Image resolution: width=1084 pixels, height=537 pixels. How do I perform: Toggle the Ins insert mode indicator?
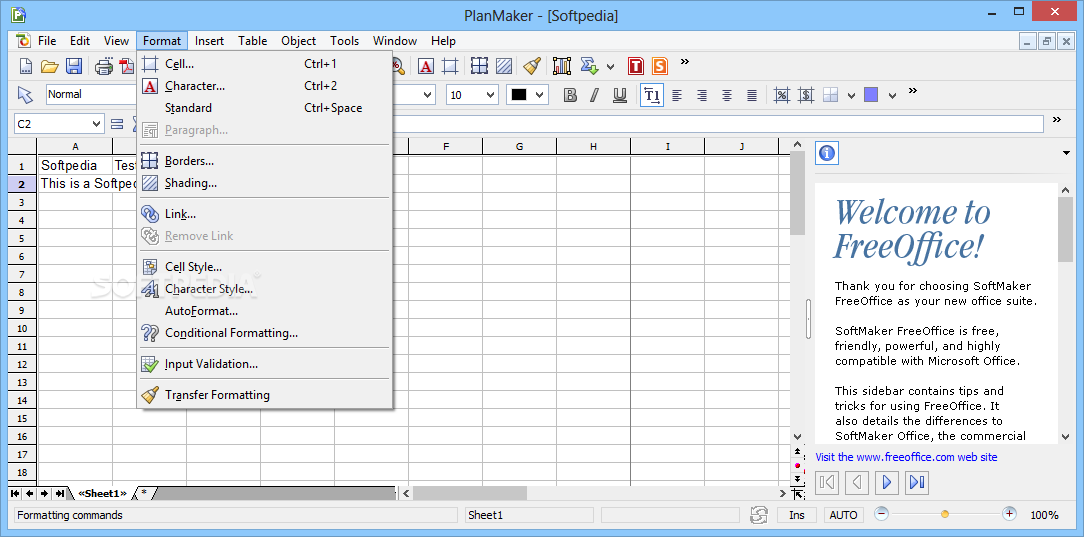[x=797, y=515]
